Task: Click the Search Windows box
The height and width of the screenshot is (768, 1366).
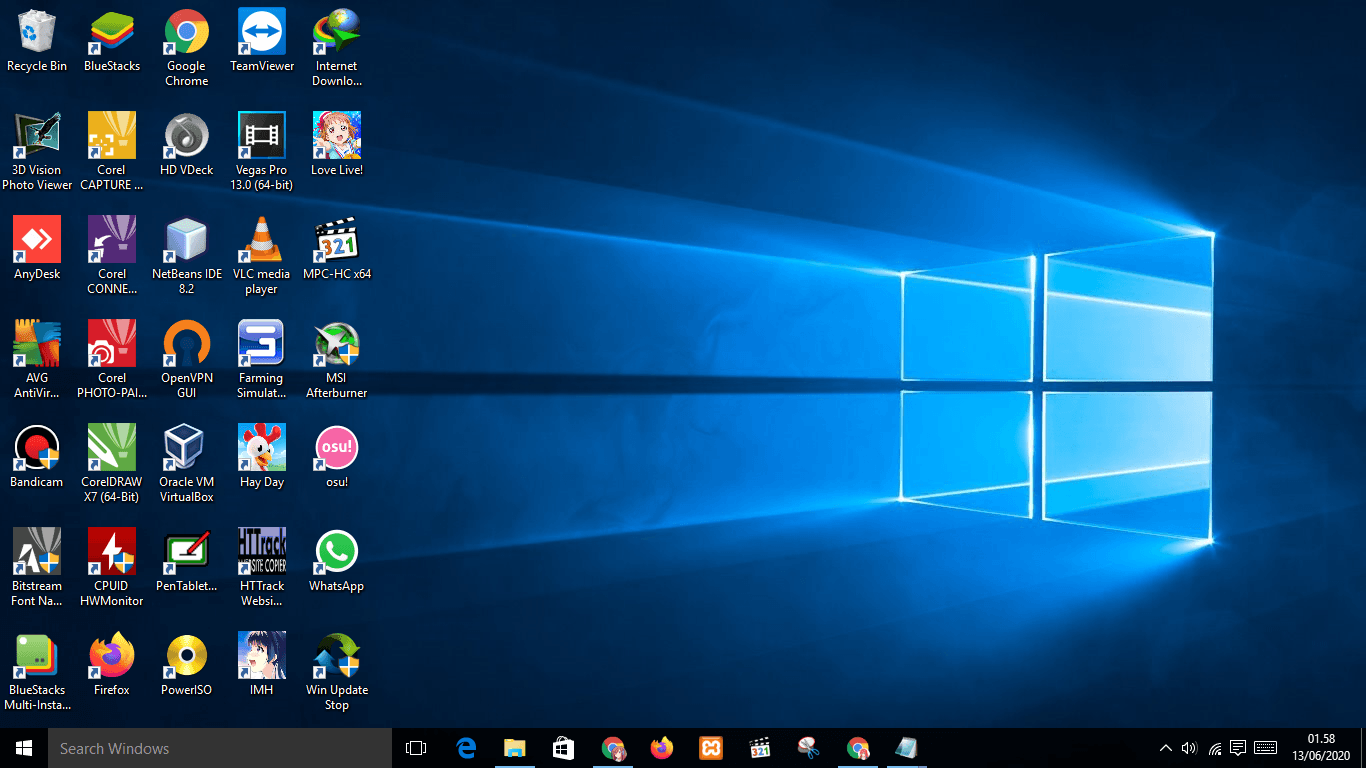Action: pyautogui.click(x=220, y=748)
